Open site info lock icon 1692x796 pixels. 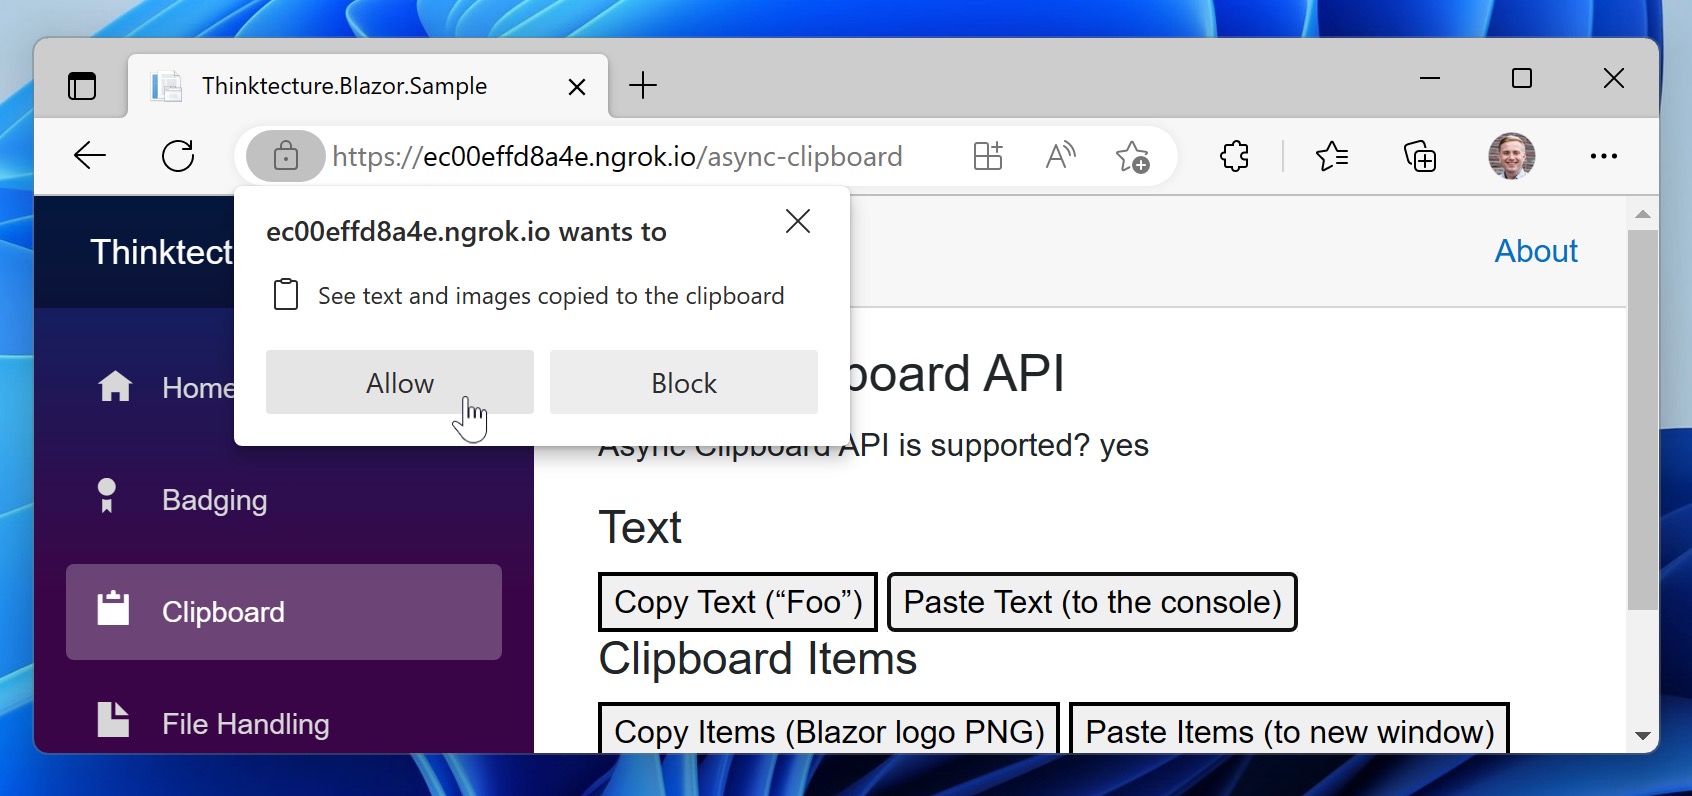click(x=285, y=156)
